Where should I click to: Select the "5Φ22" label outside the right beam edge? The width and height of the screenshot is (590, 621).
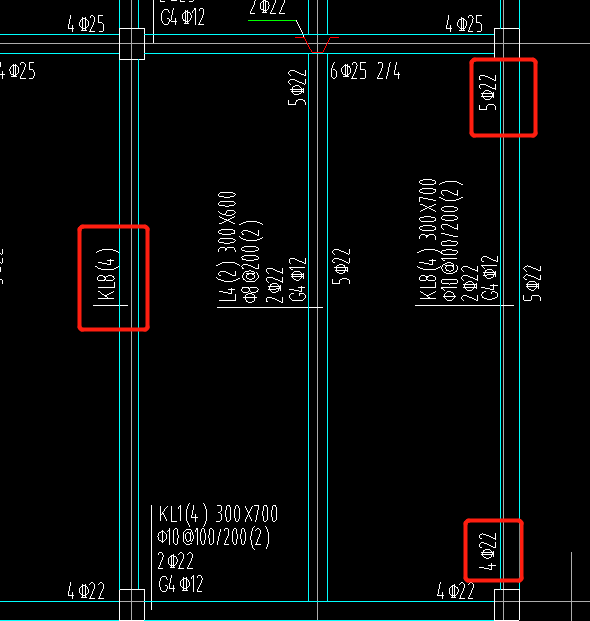point(532,283)
